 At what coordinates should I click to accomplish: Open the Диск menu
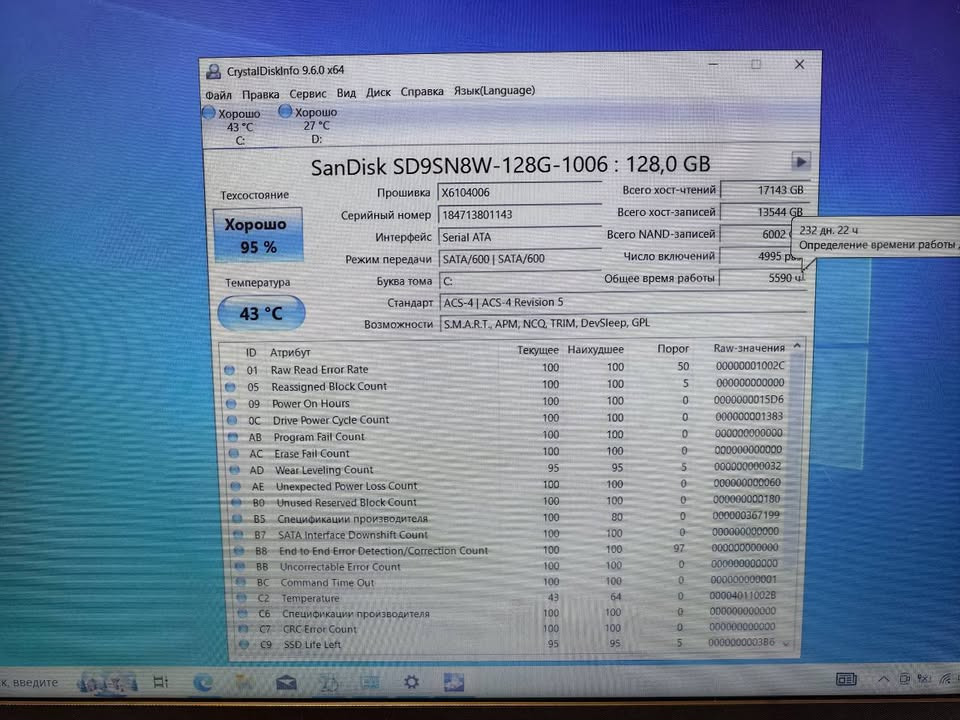[378, 92]
